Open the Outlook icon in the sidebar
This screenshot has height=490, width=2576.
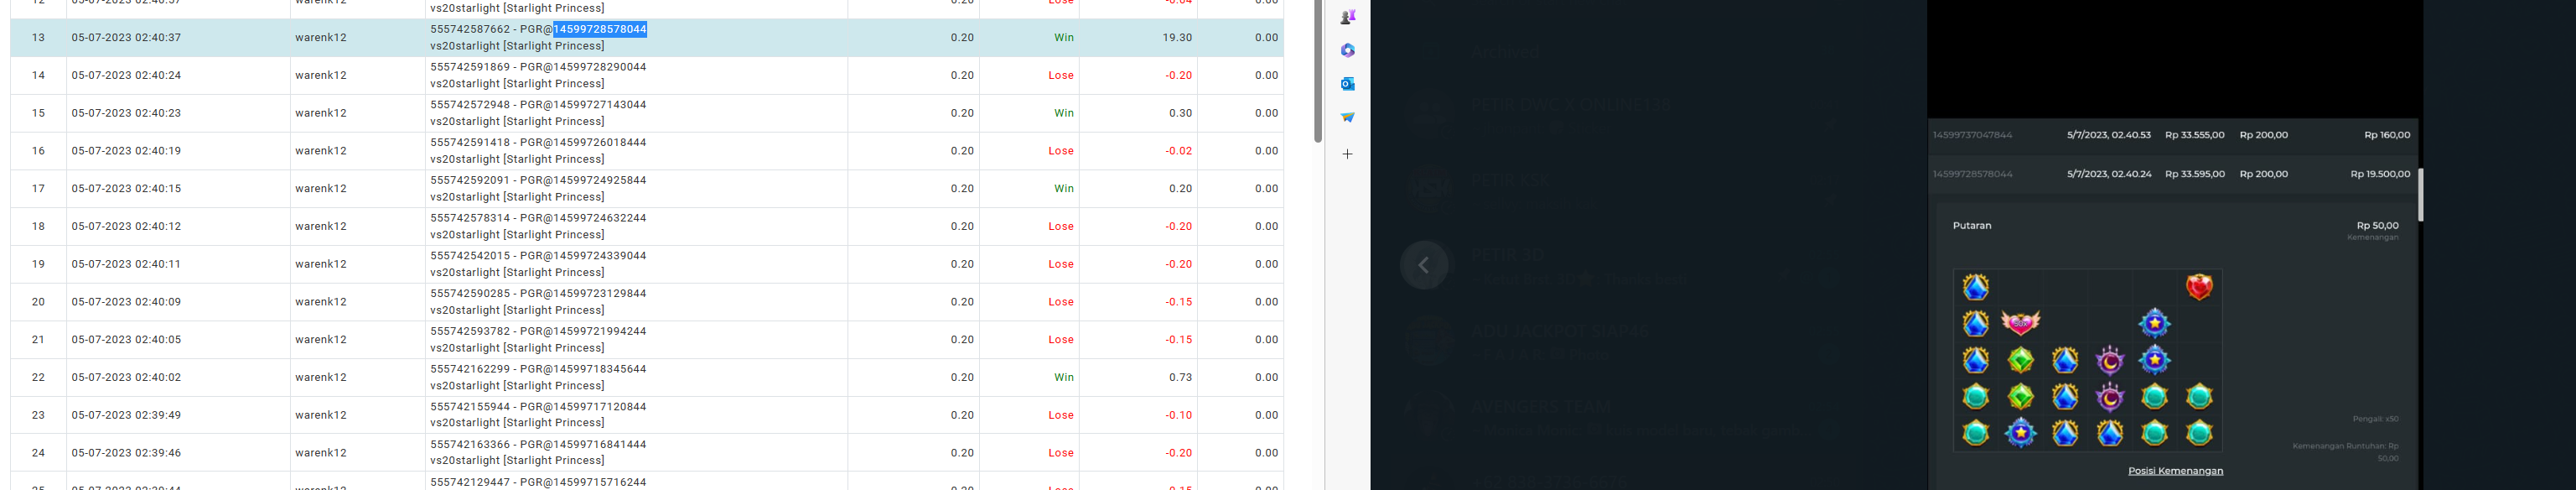pyautogui.click(x=1348, y=84)
